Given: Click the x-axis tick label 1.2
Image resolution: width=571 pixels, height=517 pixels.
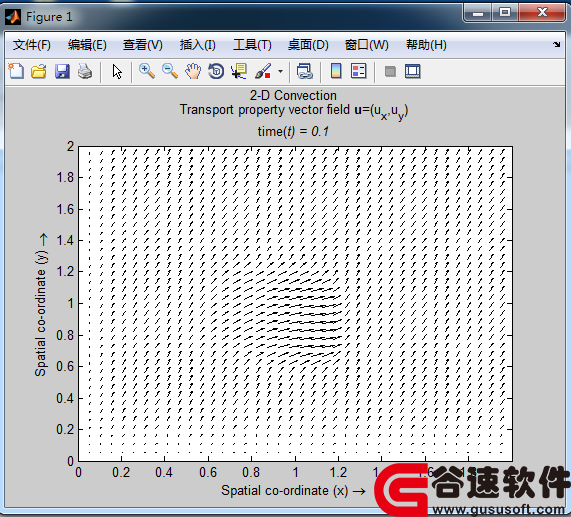Looking at the screenshot, I should click(338, 473).
